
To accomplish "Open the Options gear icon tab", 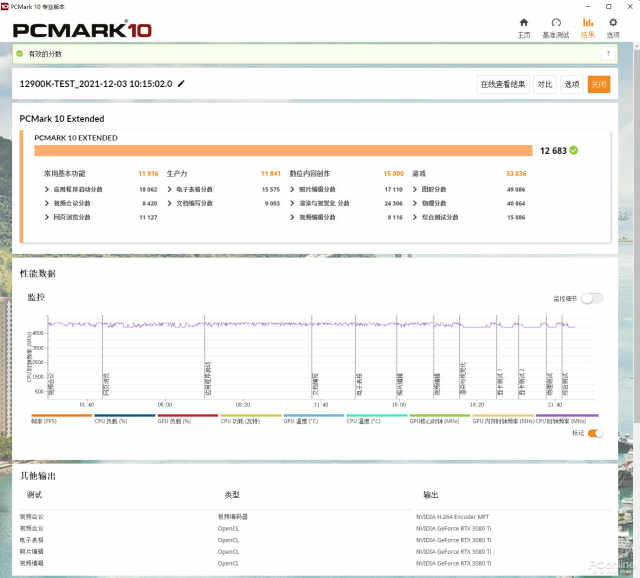I will pyautogui.click(x=613, y=22).
